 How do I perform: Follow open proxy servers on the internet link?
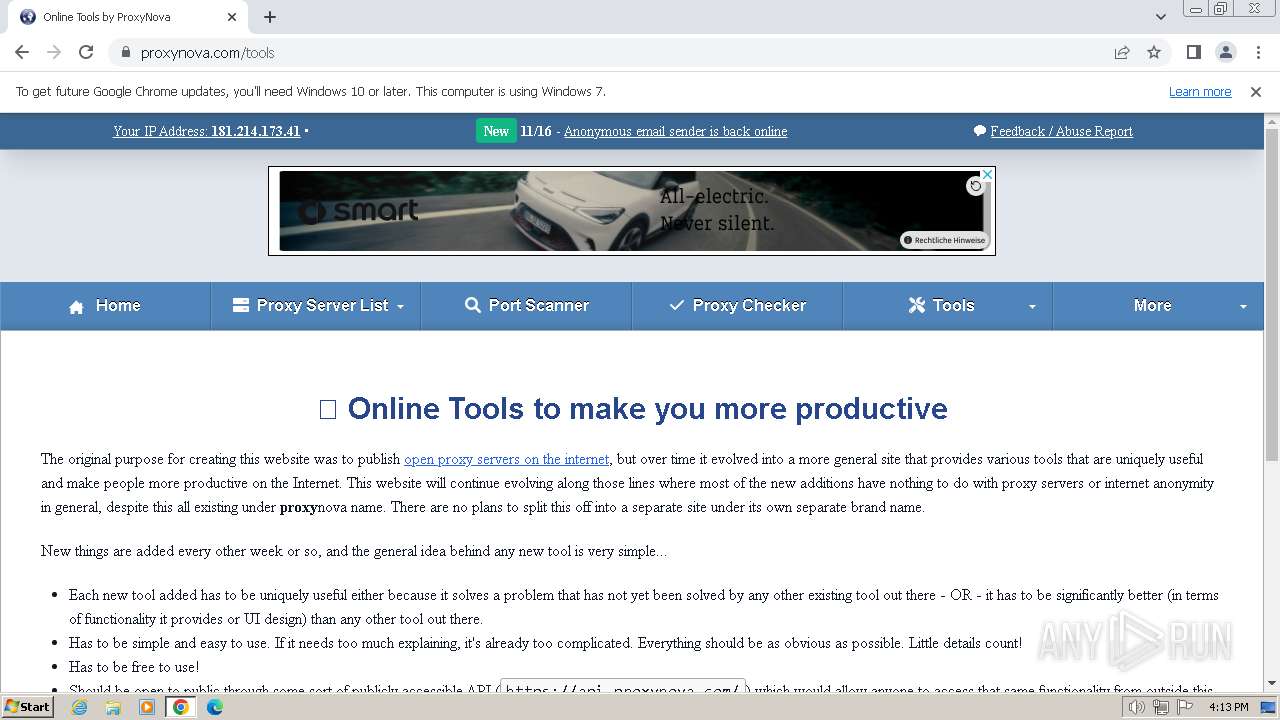(506, 459)
